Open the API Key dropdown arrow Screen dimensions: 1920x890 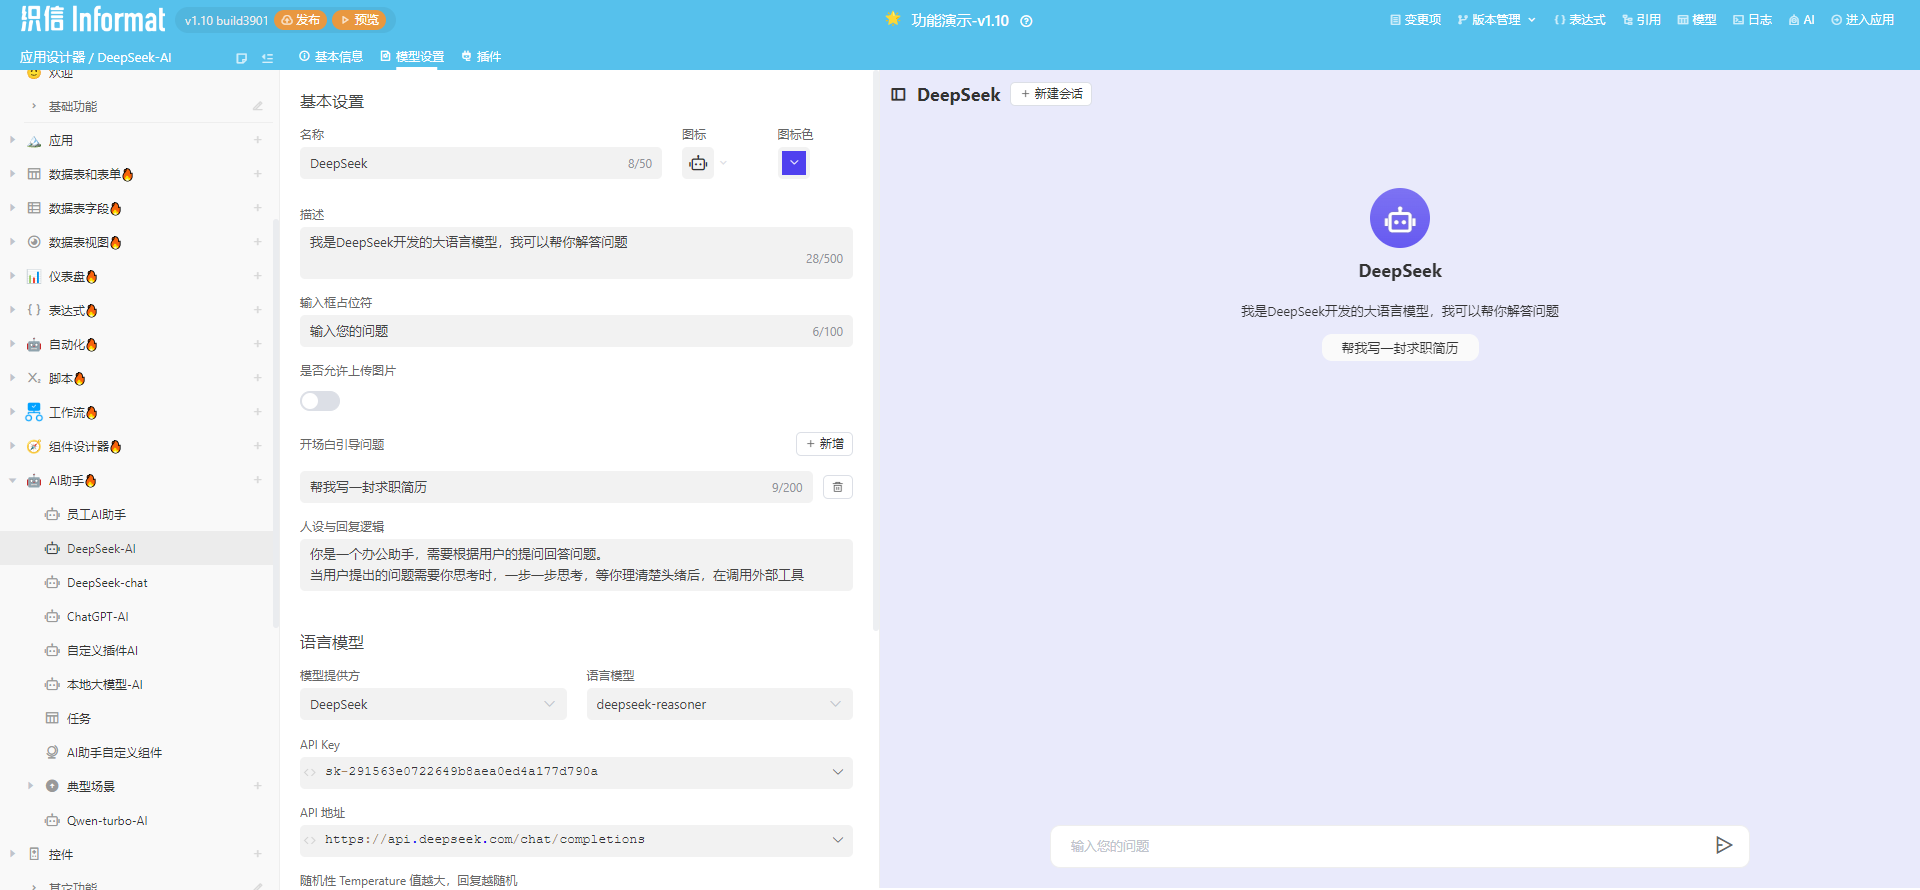[837, 772]
